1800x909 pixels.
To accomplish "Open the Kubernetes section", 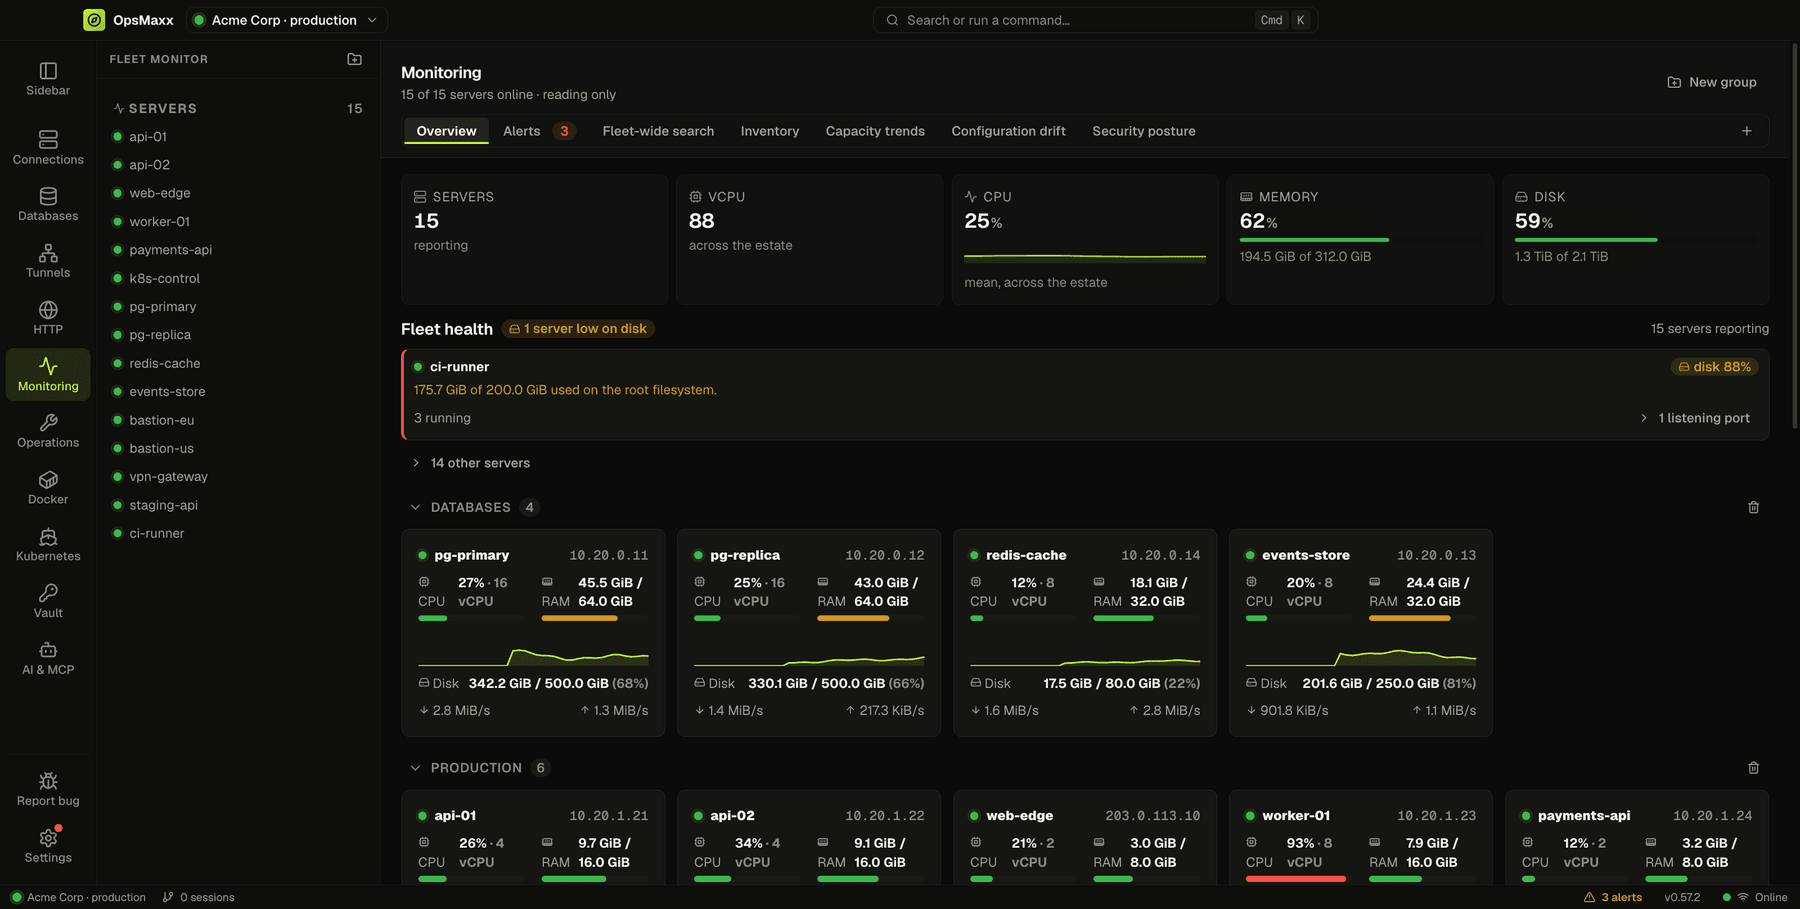I will (x=48, y=545).
